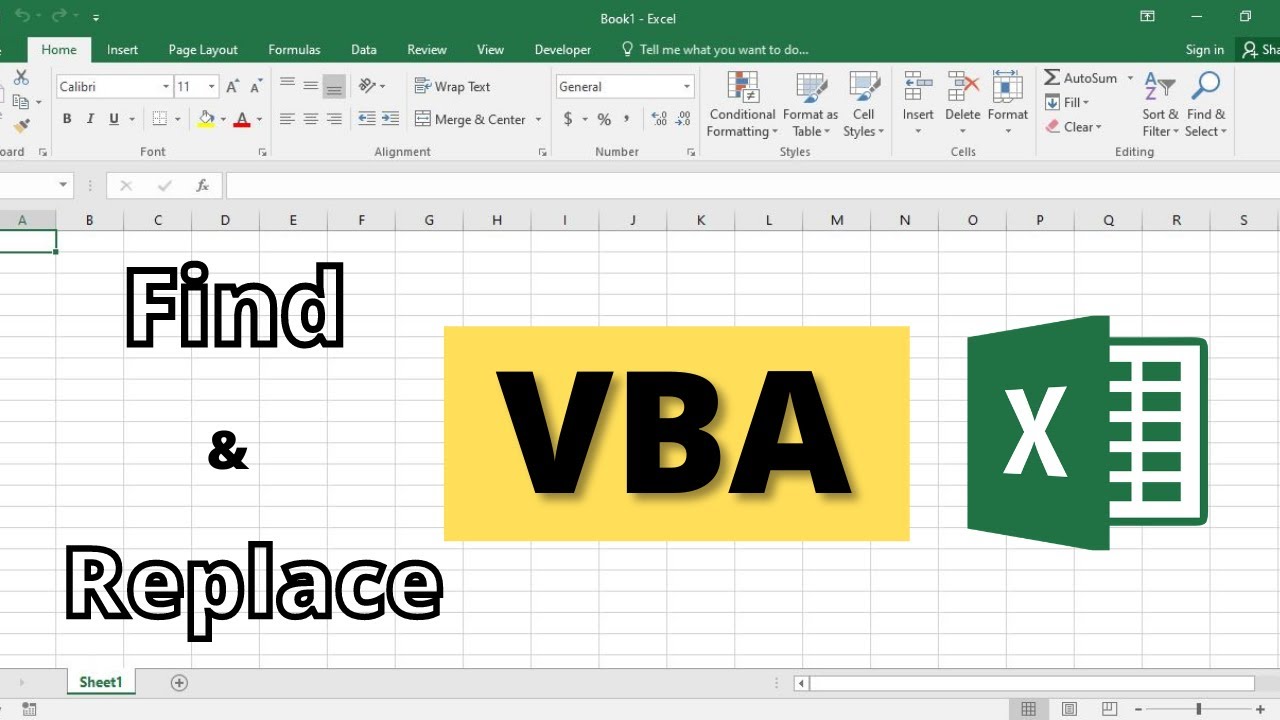The image size is (1280, 720).
Task: Decrease font size with the smaller A icon
Action: click(255, 87)
